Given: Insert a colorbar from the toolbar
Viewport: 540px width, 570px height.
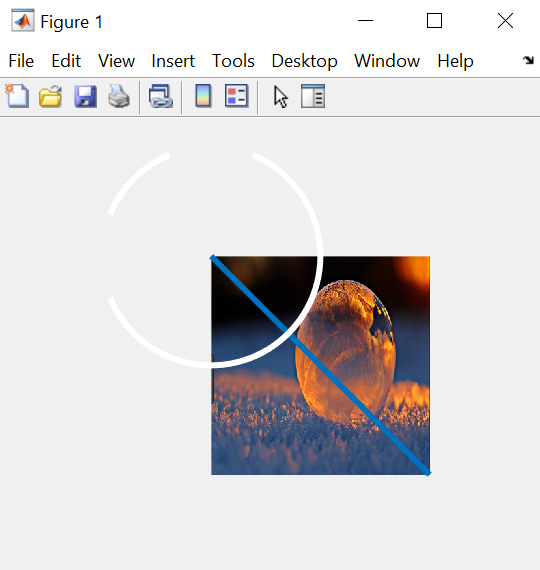Looking at the screenshot, I should tap(203, 96).
